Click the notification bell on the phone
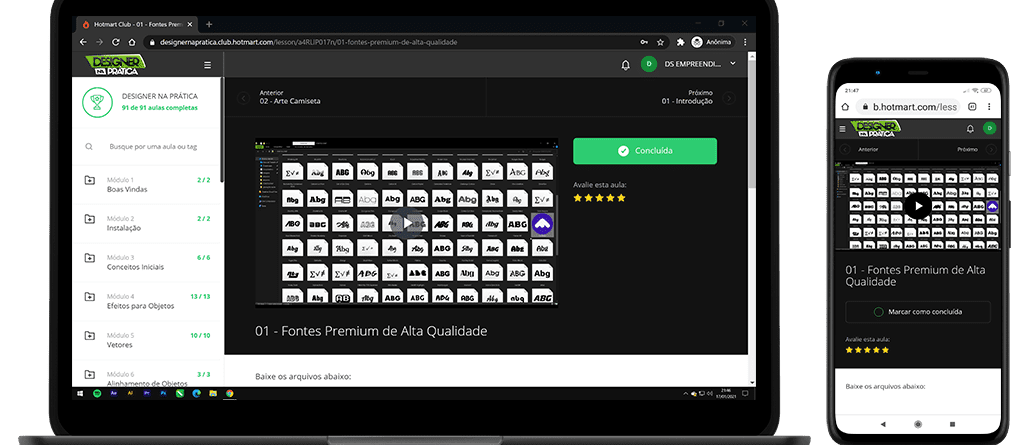This screenshot has width=1024, height=445. click(x=970, y=129)
